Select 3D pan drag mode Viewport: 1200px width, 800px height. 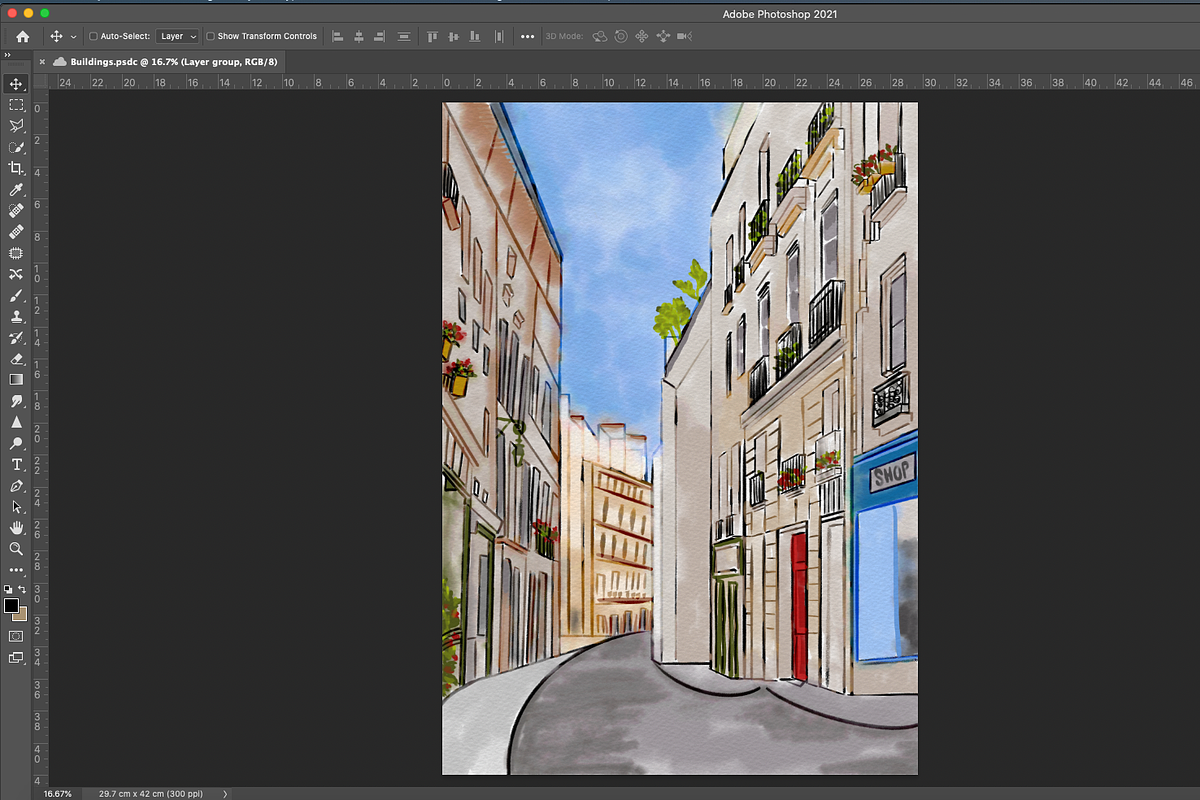pos(642,36)
